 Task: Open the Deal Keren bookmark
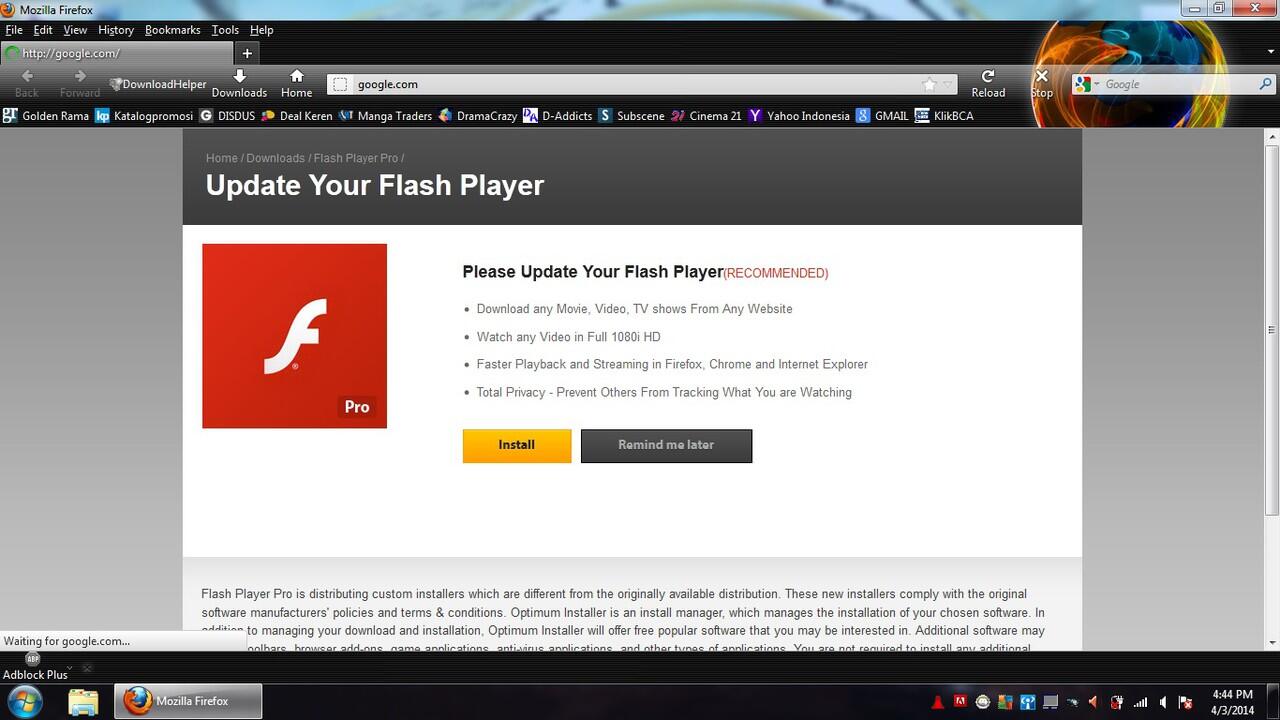click(x=296, y=116)
